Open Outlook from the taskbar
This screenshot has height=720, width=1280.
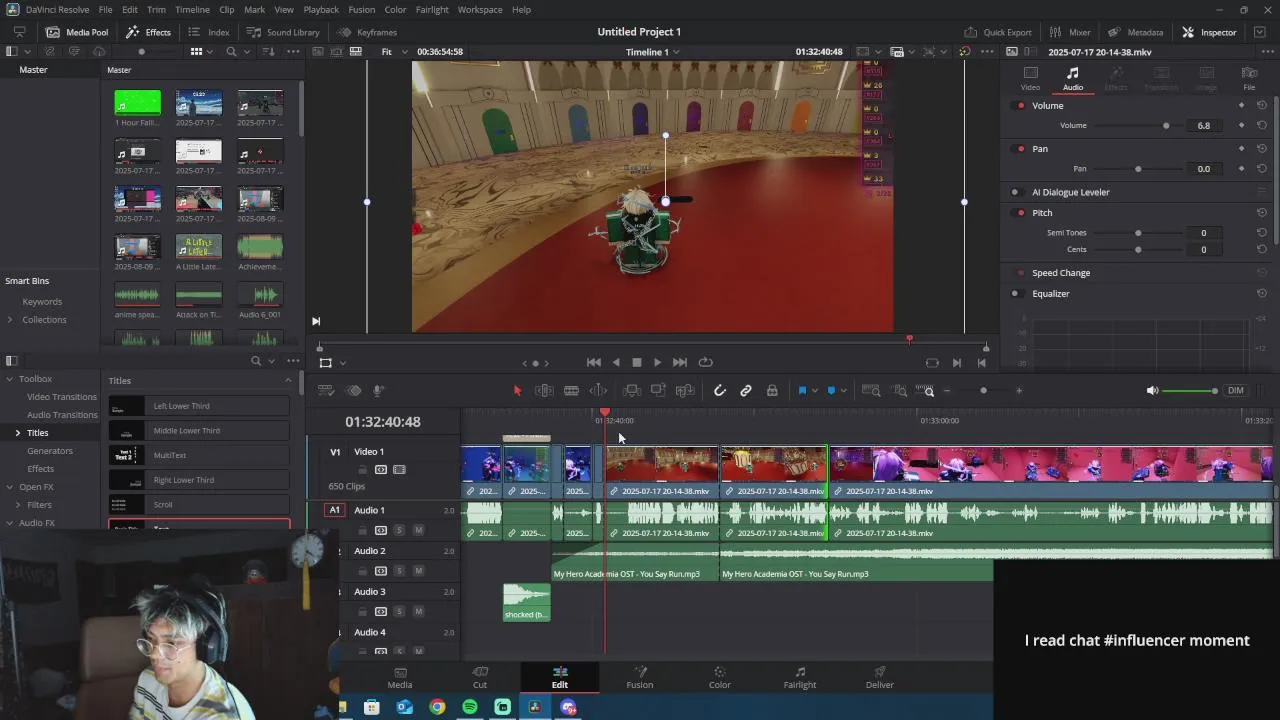coord(404,707)
